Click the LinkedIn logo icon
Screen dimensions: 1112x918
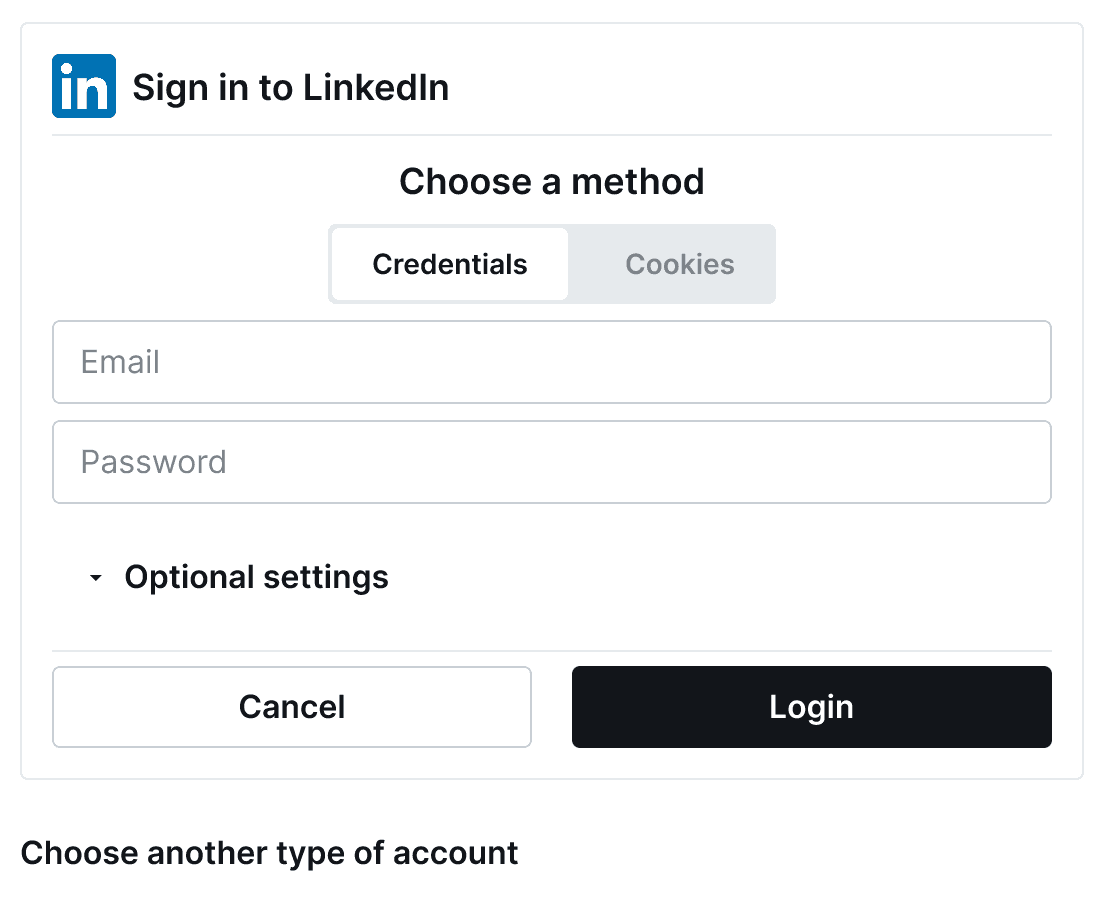pyautogui.click(x=84, y=86)
